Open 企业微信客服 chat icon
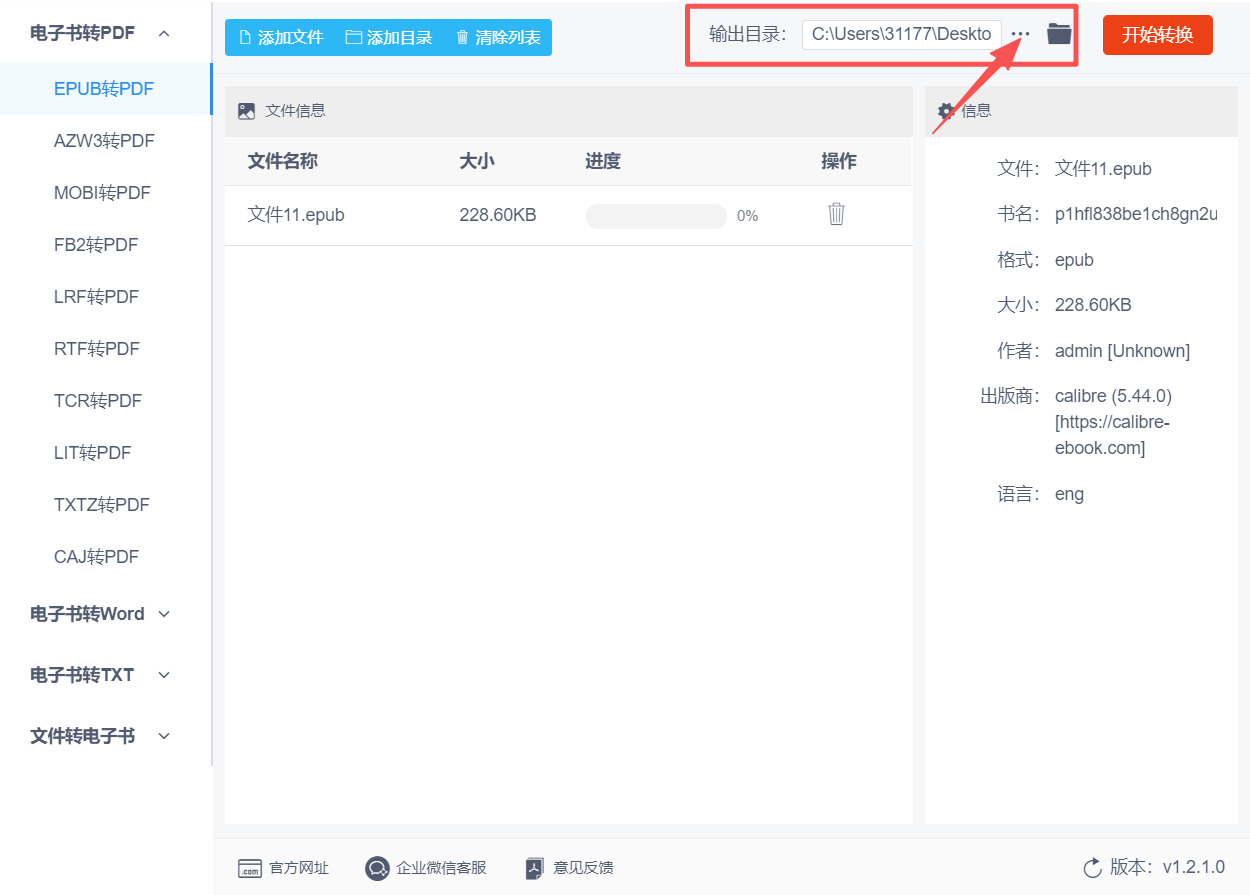Viewport: 1250px width, 895px height. [377, 868]
